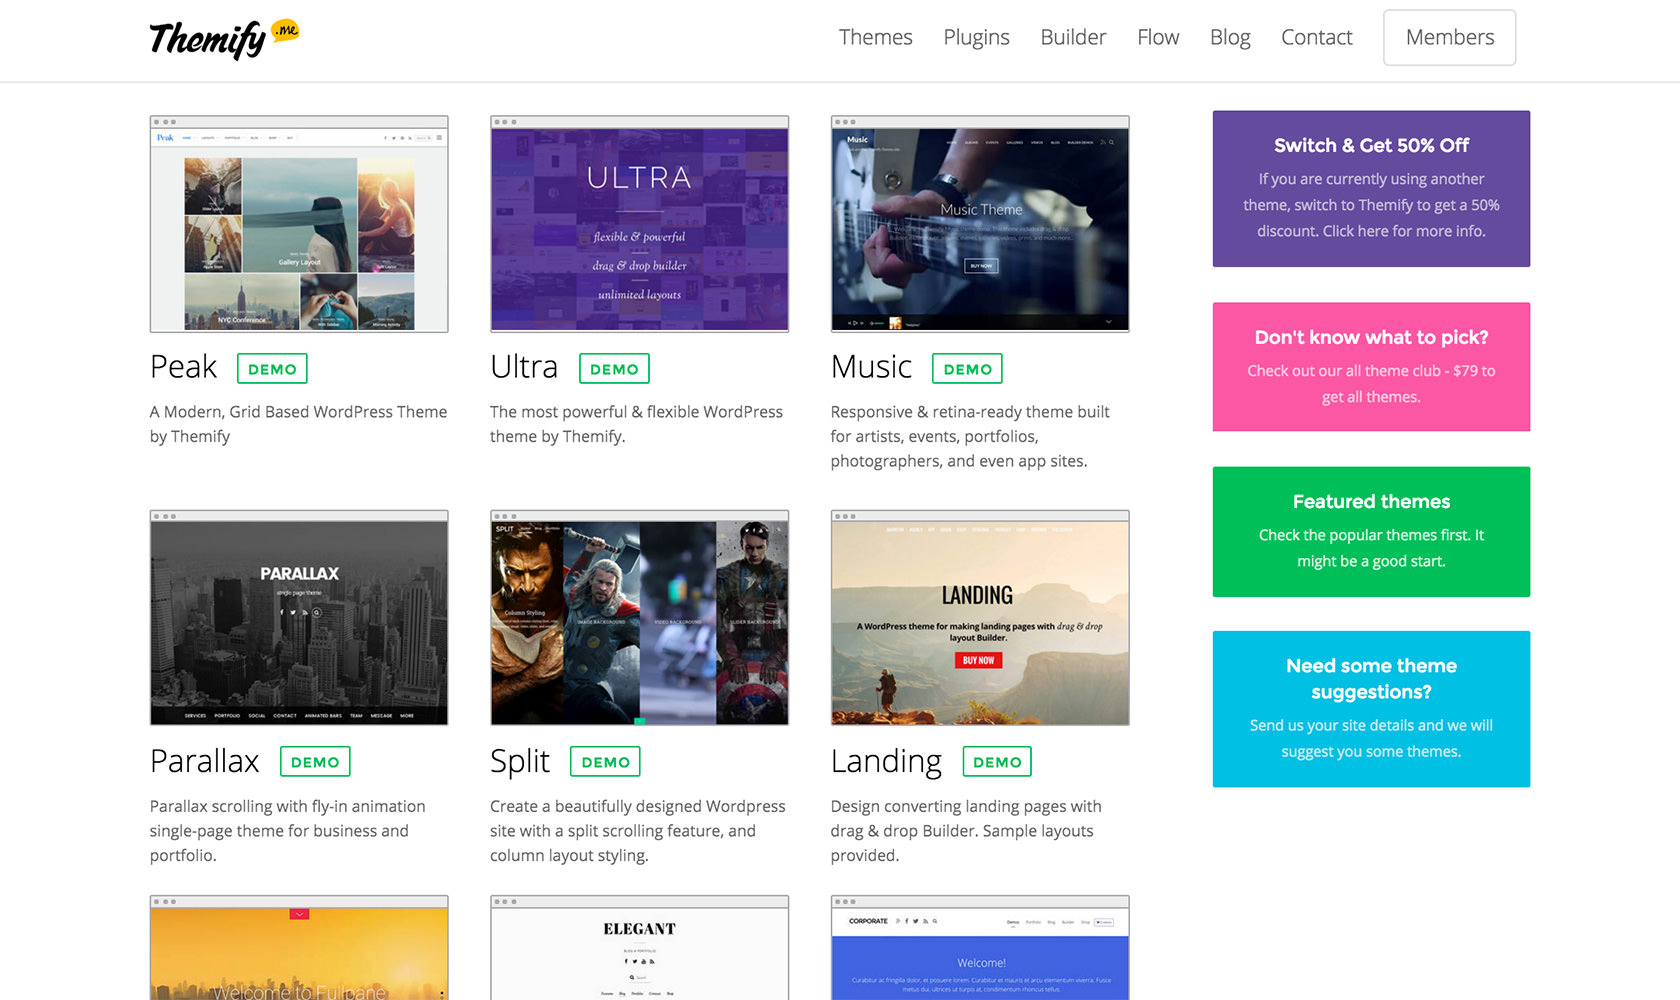Open the Fullpane theme thumbnail
Screen dimensions: 1680x1000
point(299,948)
